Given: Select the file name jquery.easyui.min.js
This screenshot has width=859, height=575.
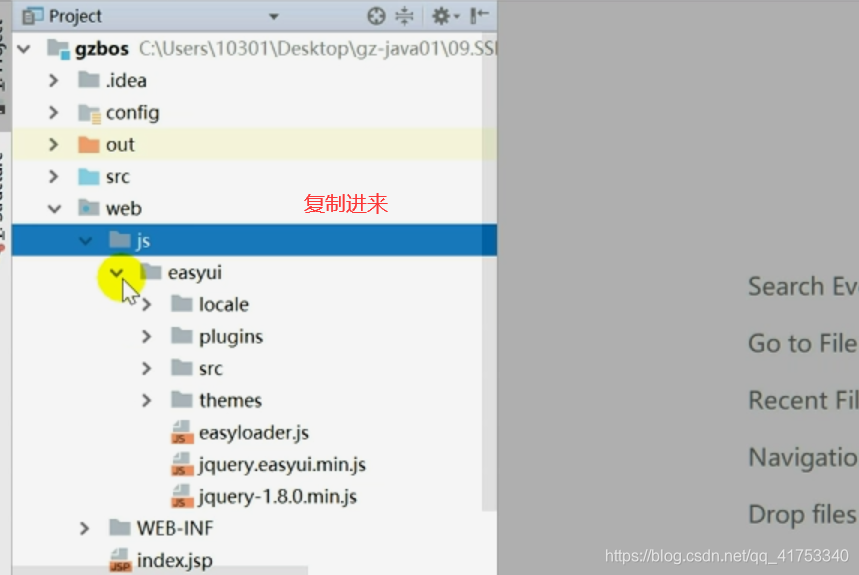Looking at the screenshot, I should point(282,465).
